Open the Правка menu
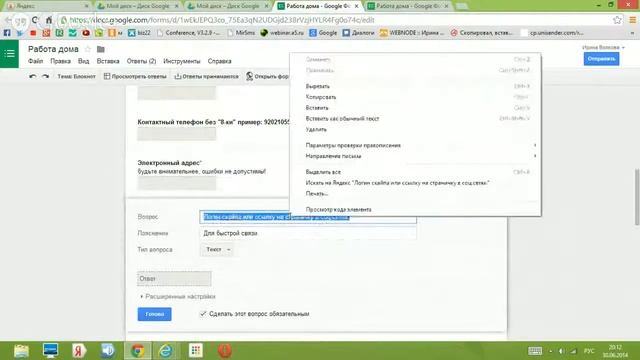Viewport: 640px width, 360px height. pyautogui.click(x=60, y=61)
